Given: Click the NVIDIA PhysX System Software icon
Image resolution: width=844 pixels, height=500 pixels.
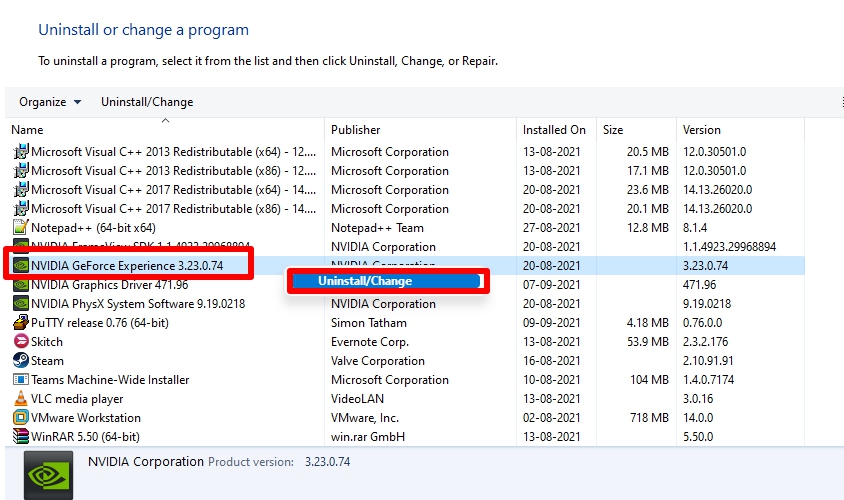Looking at the screenshot, I should point(20,304).
